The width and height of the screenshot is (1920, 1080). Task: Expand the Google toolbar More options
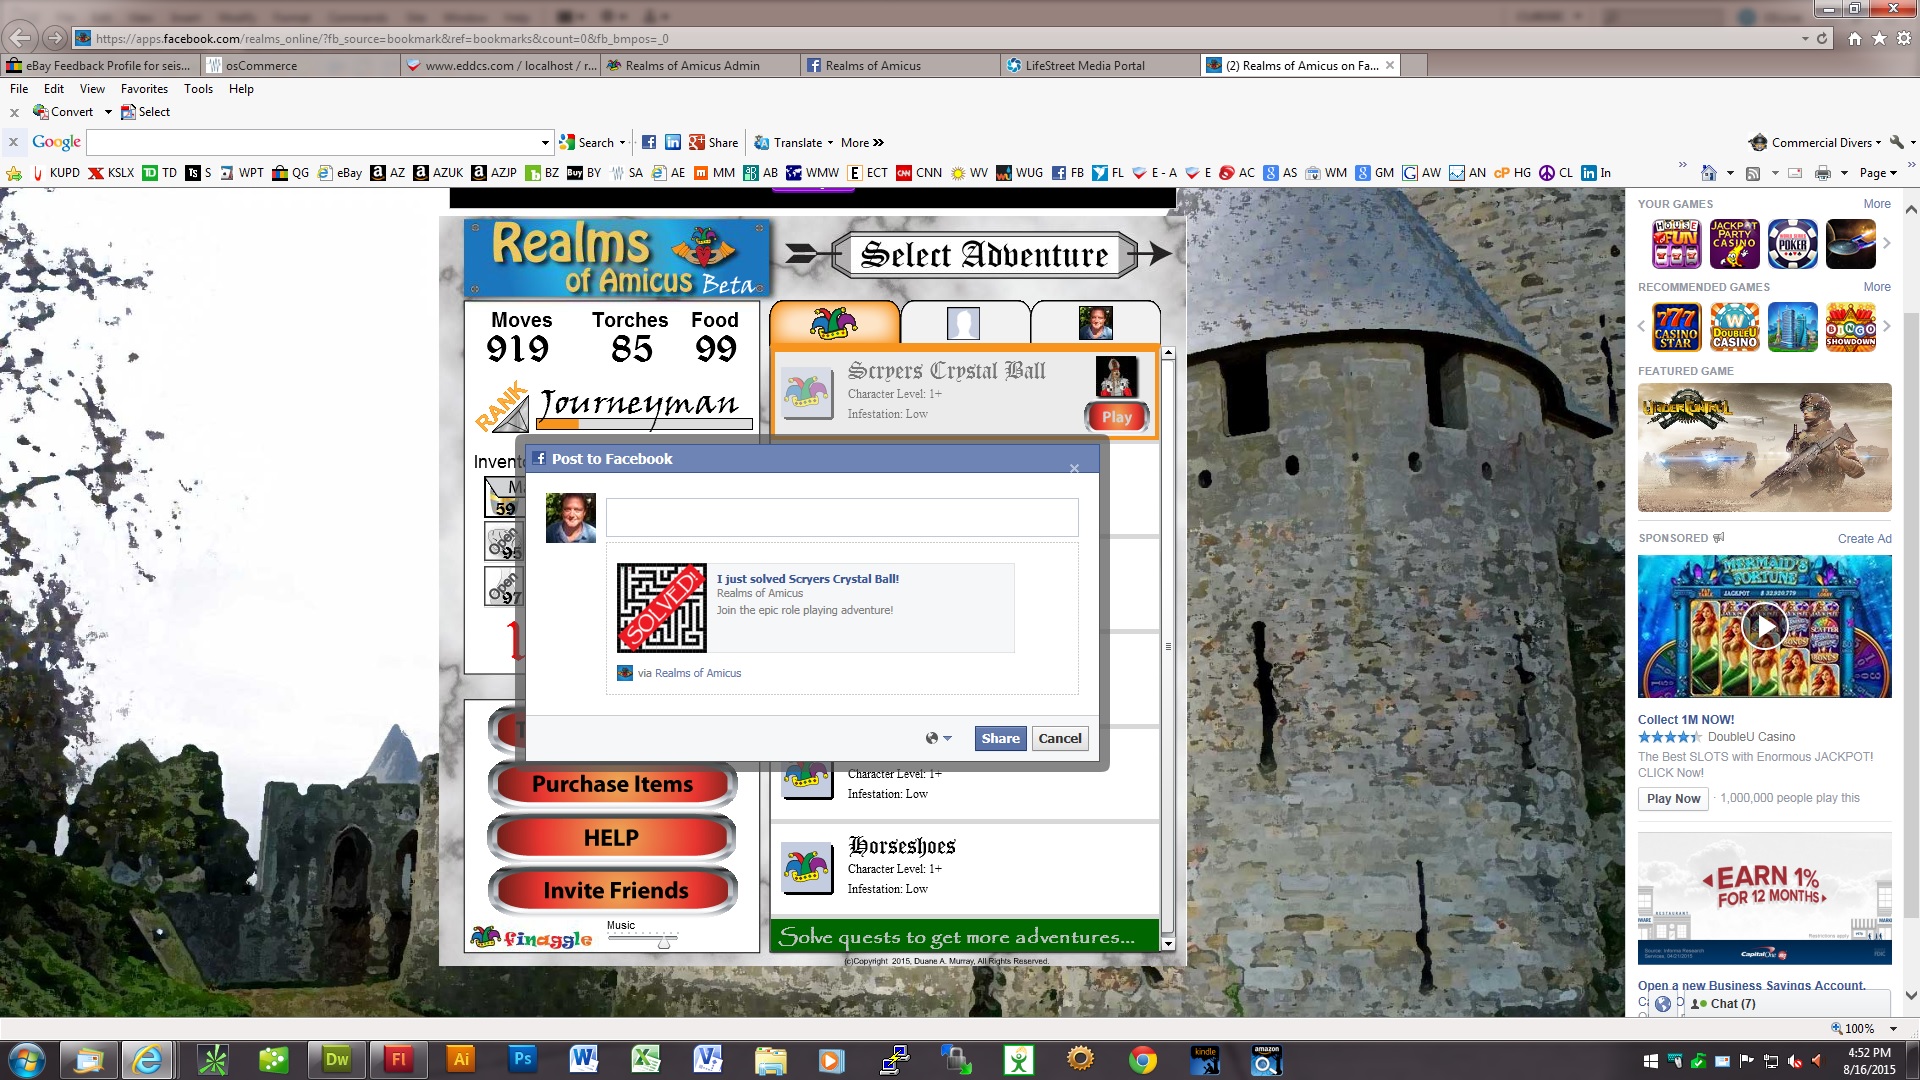862,143
